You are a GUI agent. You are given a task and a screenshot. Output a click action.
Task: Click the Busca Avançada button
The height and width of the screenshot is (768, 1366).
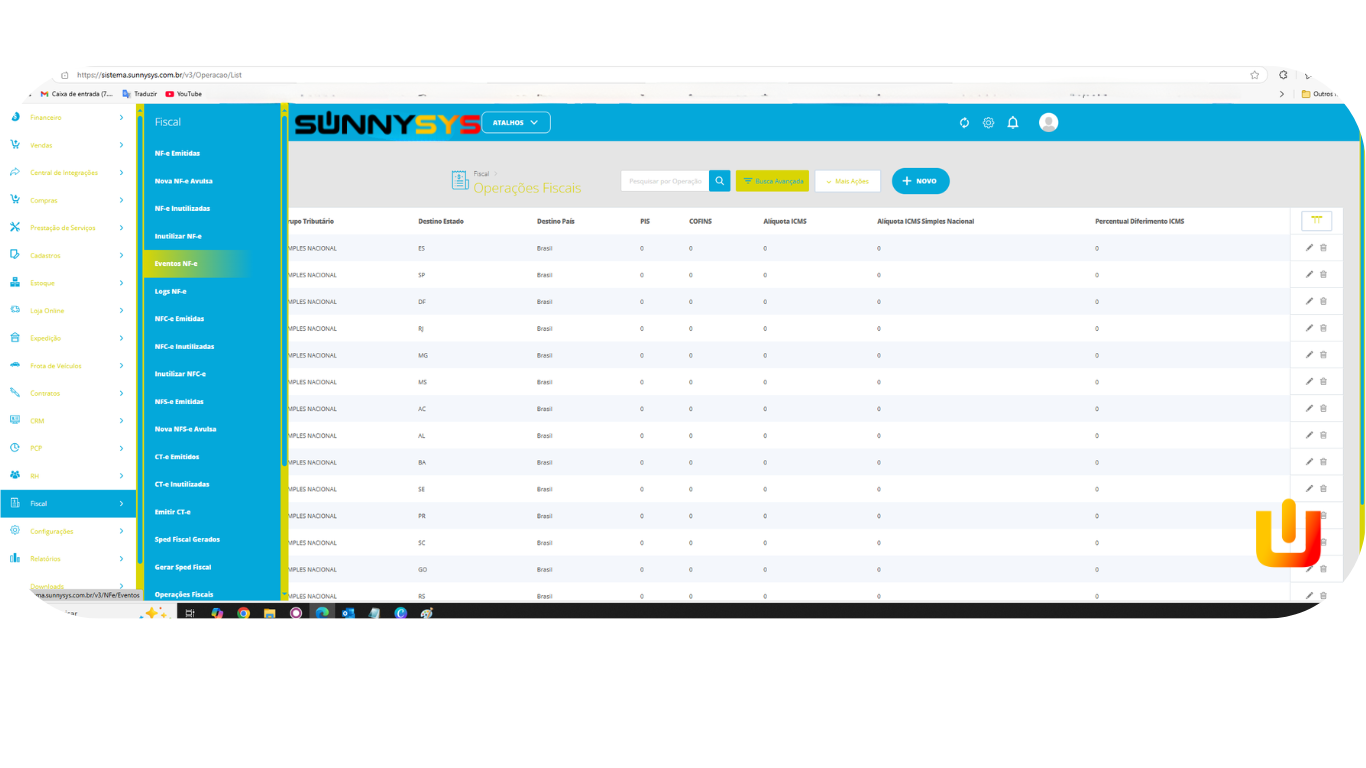click(772, 181)
